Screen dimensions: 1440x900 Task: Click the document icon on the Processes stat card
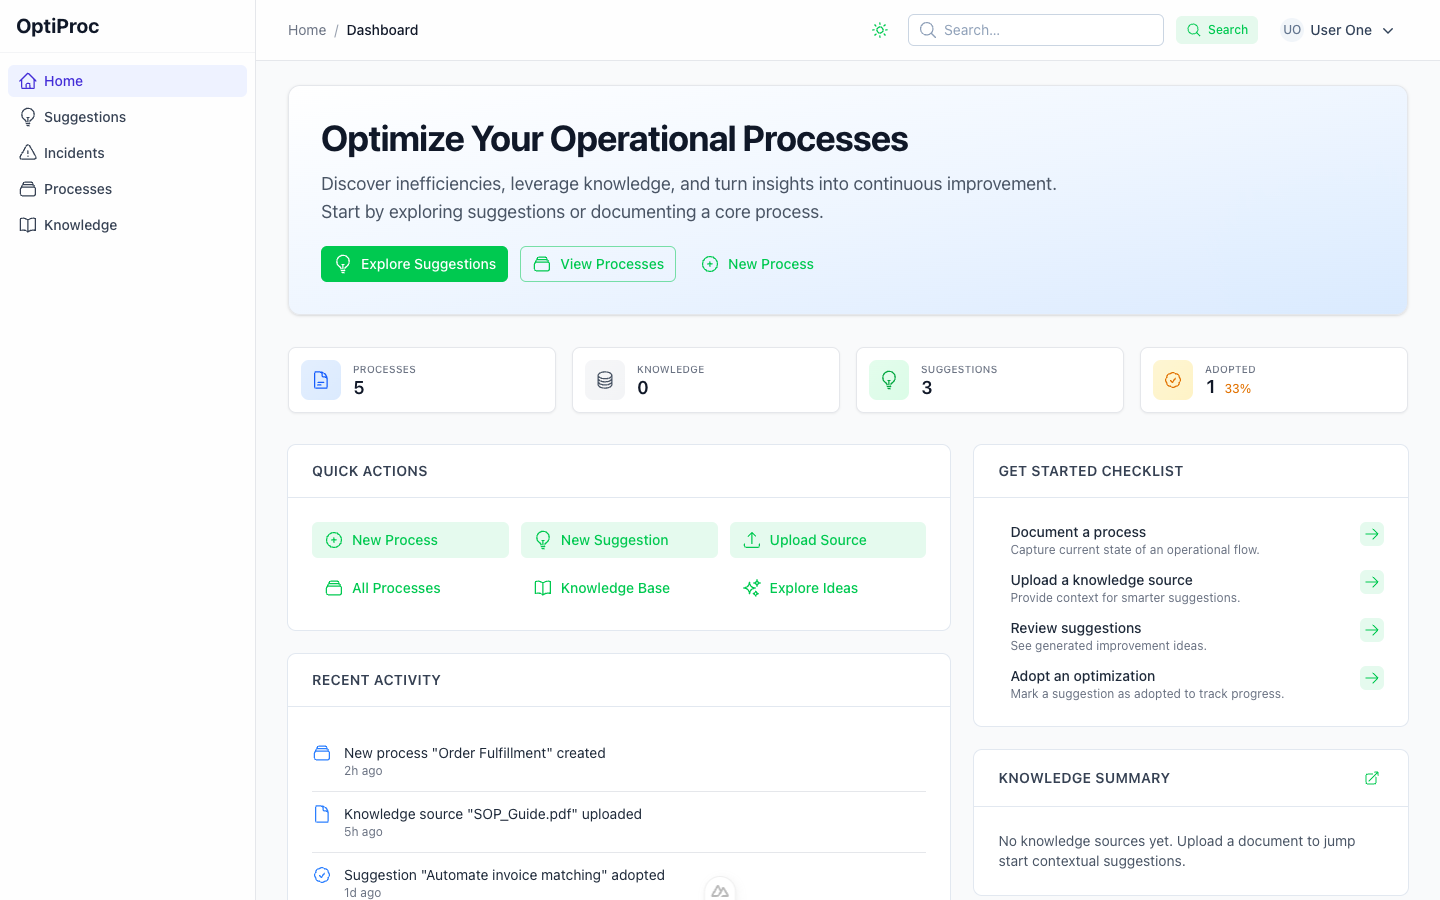tap(320, 380)
